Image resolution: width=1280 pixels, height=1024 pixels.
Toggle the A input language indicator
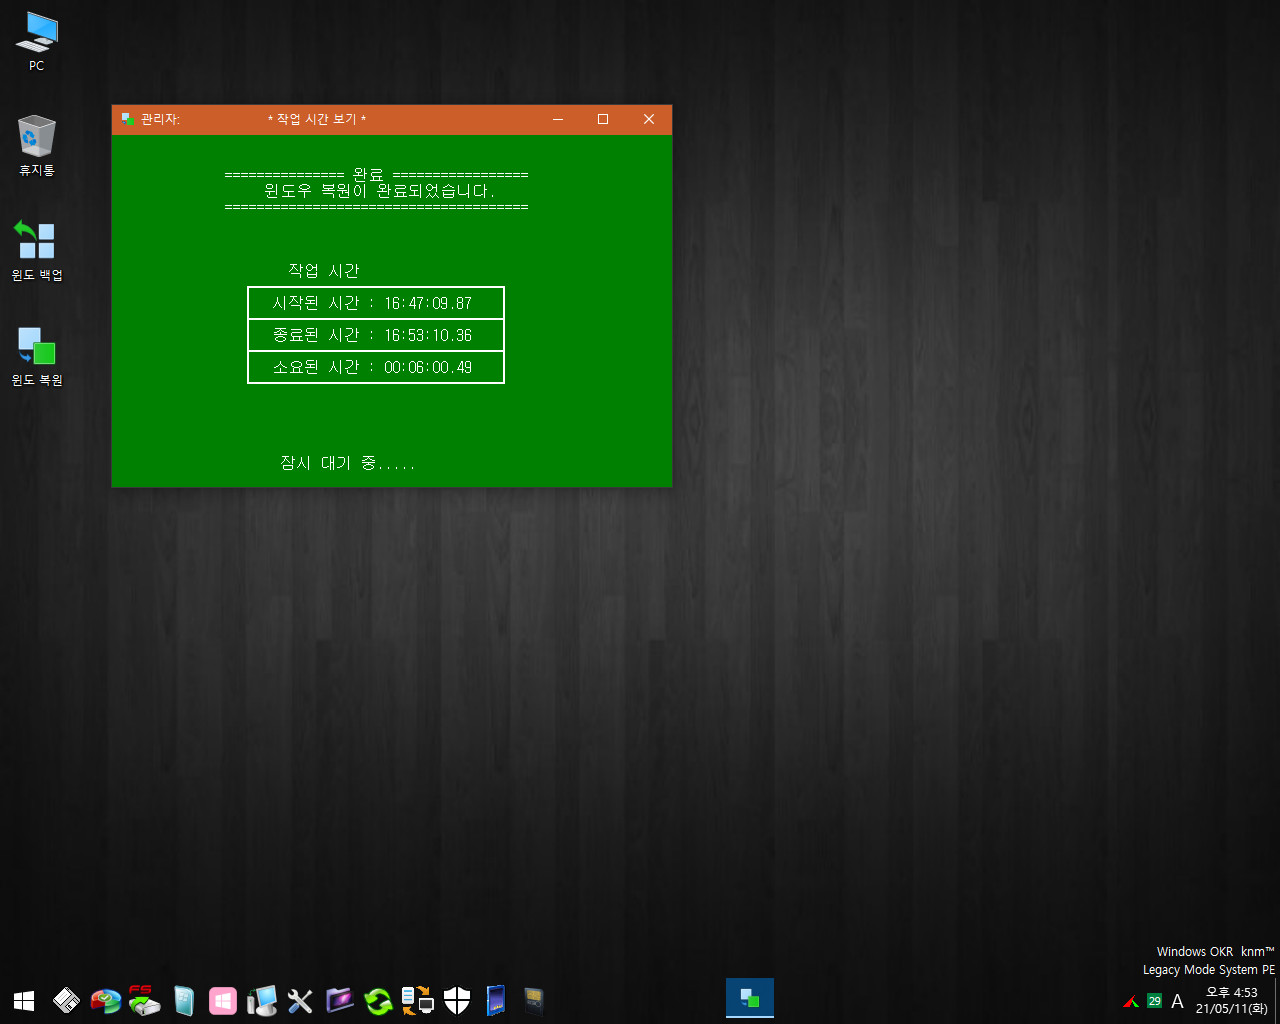[x=1177, y=1001]
